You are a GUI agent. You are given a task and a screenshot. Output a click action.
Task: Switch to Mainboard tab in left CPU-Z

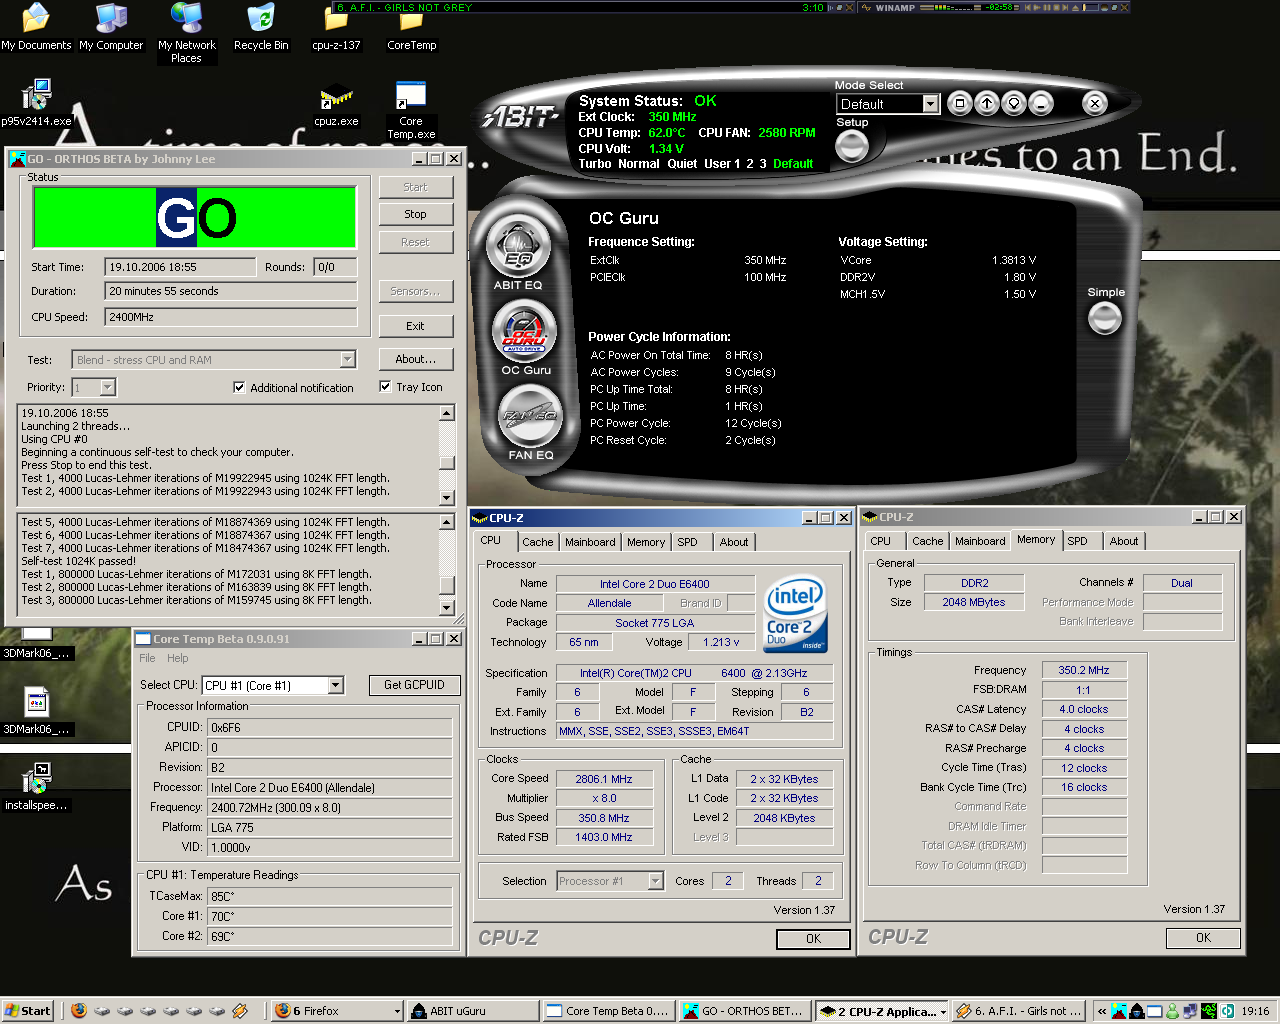click(x=590, y=542)
